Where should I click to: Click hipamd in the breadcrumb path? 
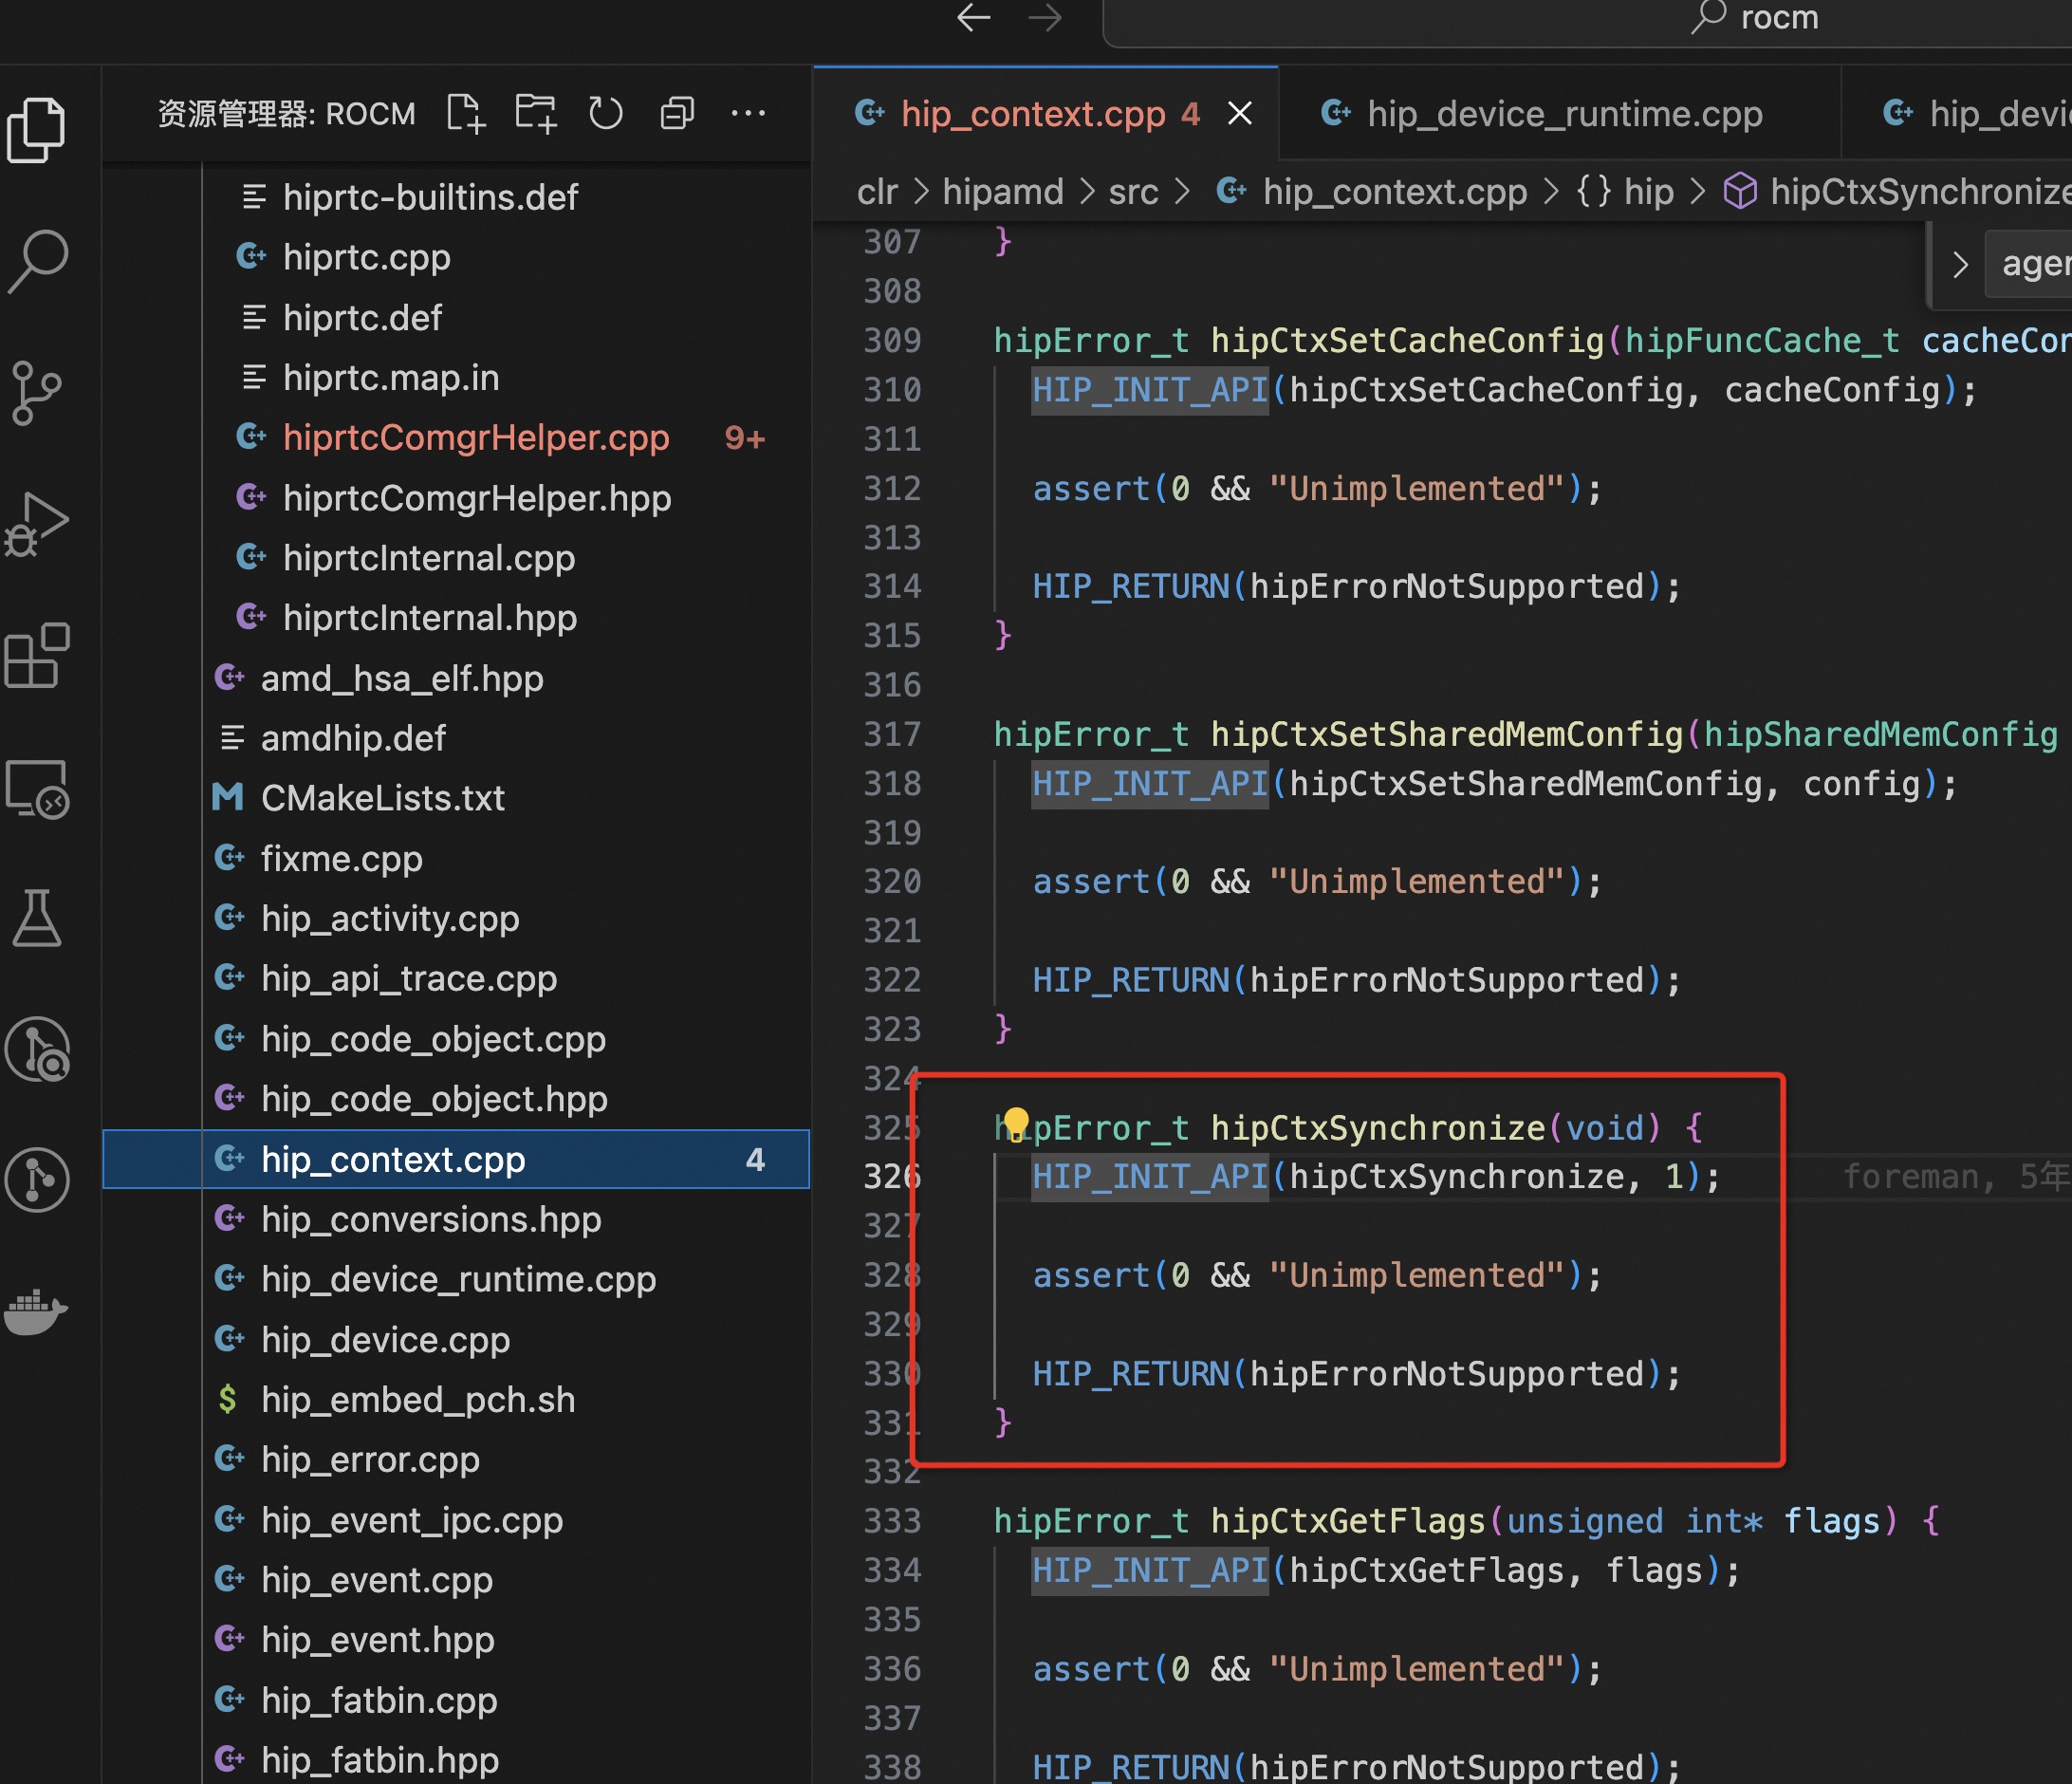1002,191
